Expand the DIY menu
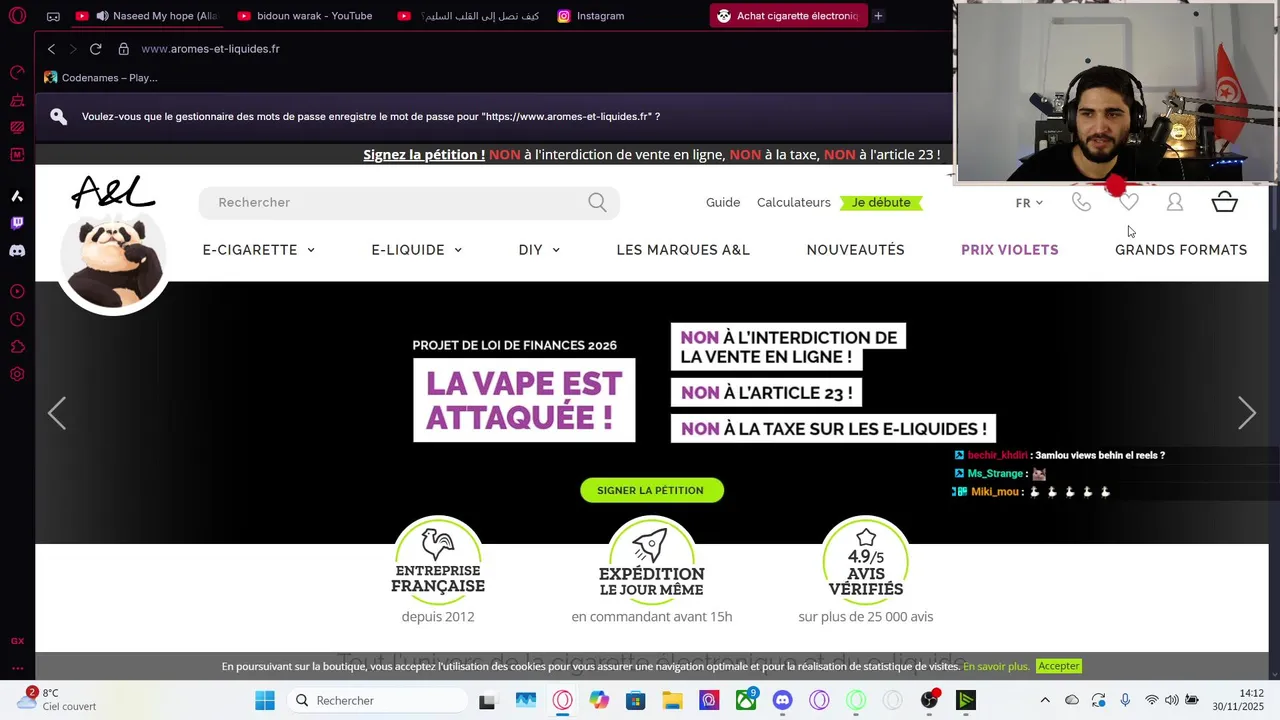The height and width of the screenshot is (720, 1280). tap(539, 250)
